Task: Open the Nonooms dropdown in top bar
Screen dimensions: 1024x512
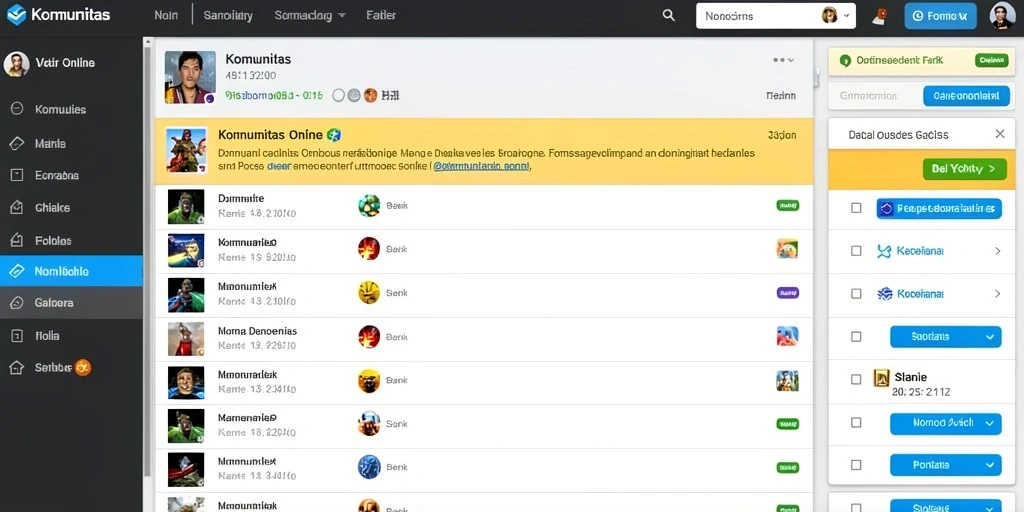Action: click(776, 16)
